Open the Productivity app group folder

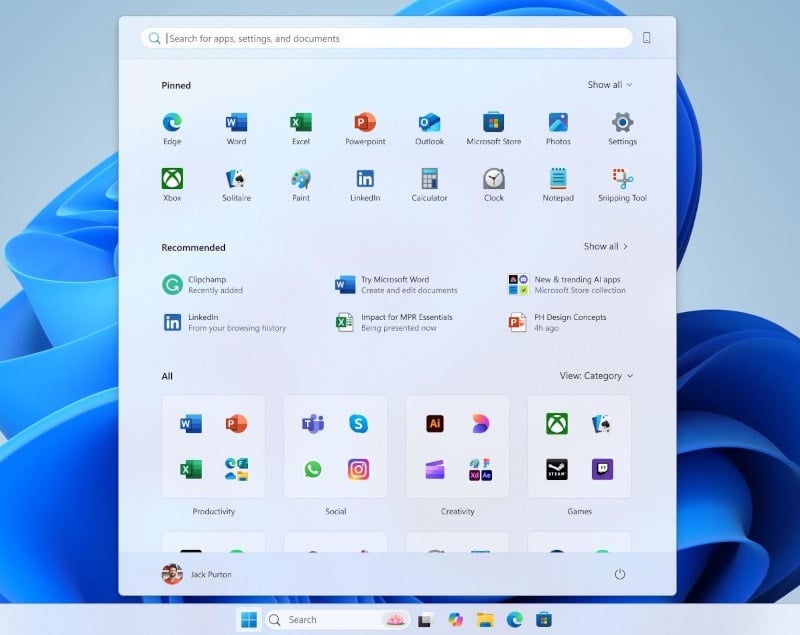[x=213, y=446]
